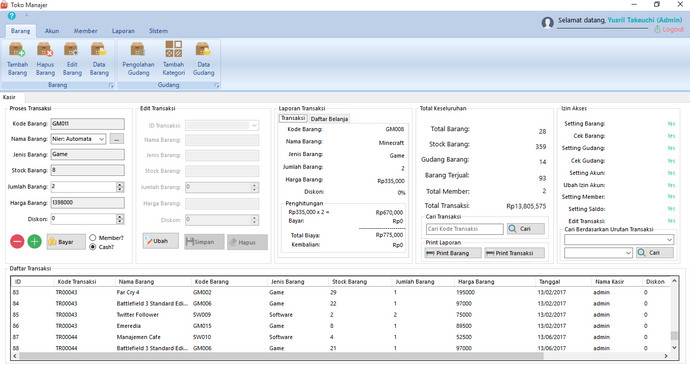Click the green plus add item button
Viewport: 690px width, 365px height.
(x=34, y=241)
